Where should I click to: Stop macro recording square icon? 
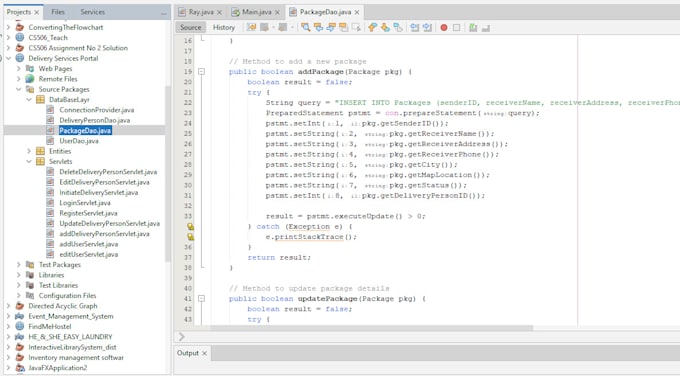[456, 27]
